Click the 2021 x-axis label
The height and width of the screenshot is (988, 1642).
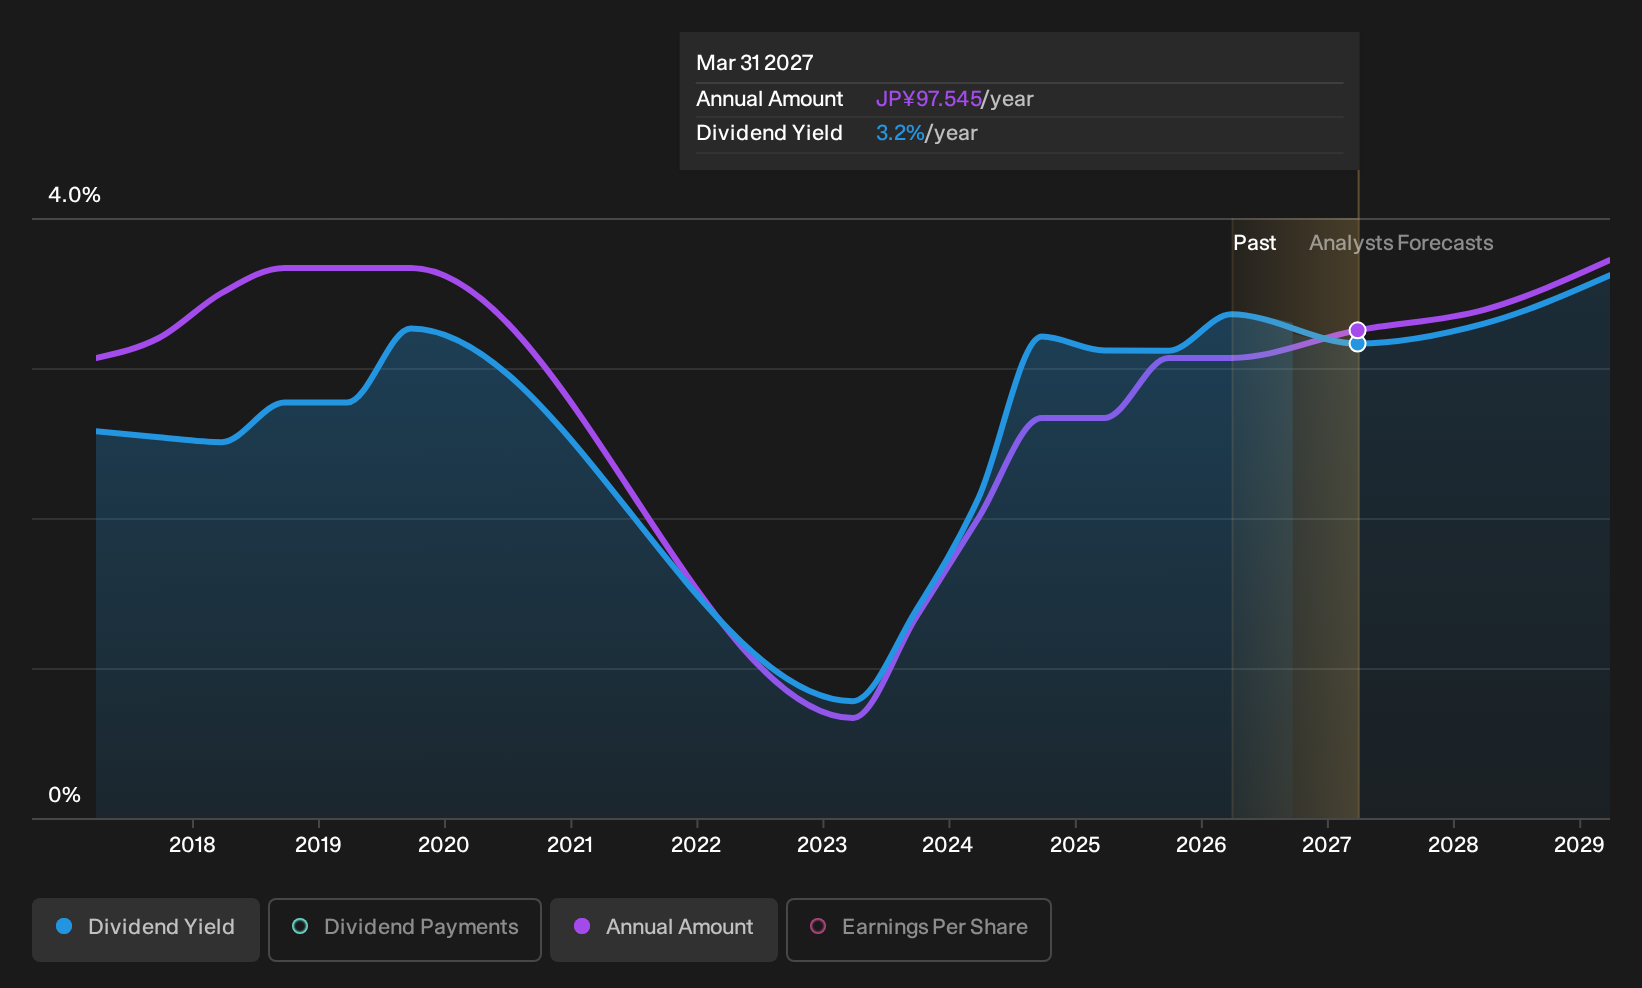pos(570,845)
